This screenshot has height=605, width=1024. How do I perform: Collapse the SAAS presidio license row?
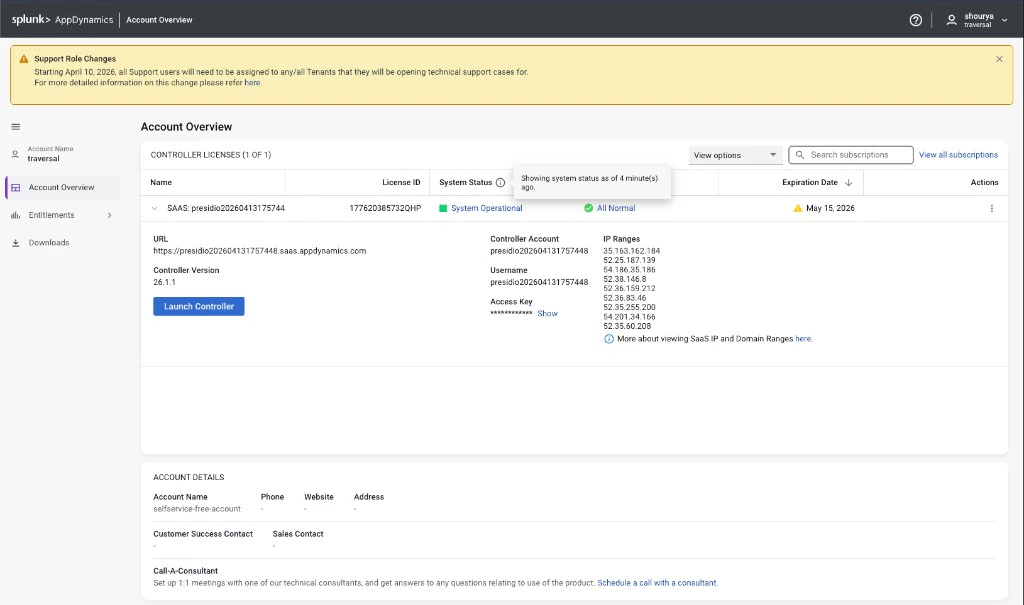point(154,208)
